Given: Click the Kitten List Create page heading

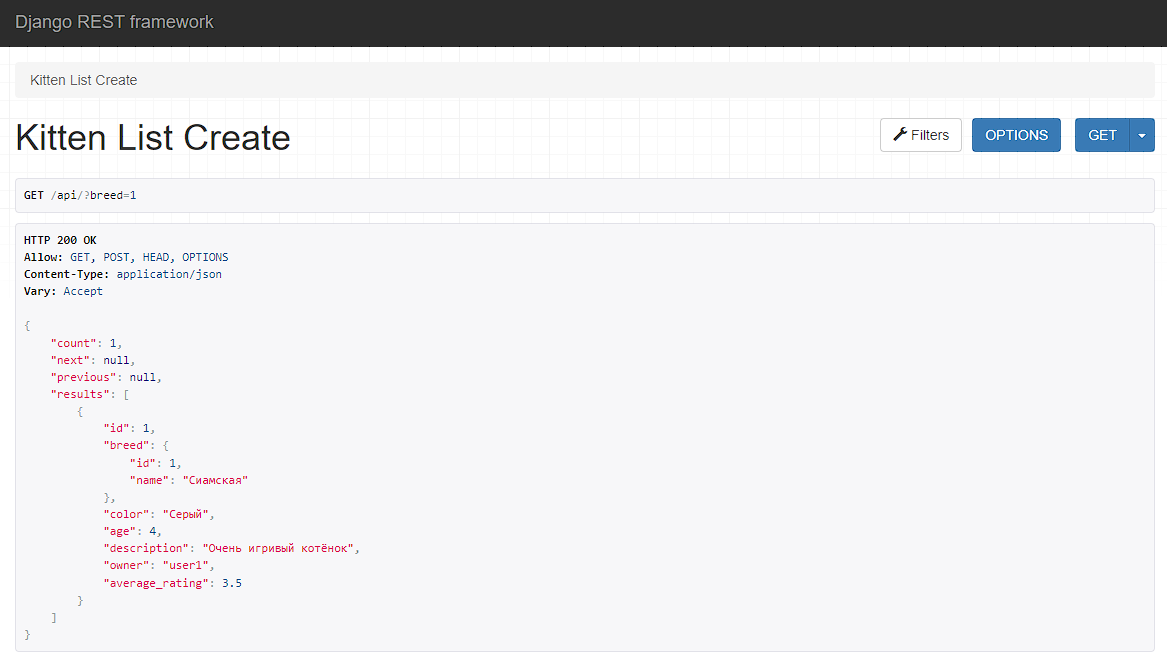Looking at the screenshot, I should (153, 138).
